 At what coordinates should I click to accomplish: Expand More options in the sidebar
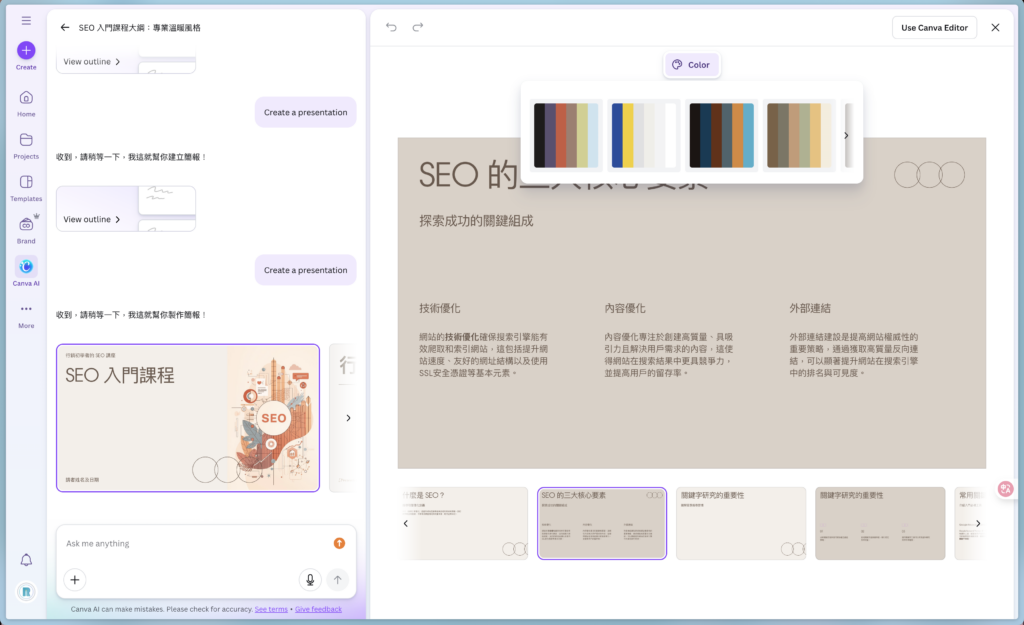click(26, 309)
